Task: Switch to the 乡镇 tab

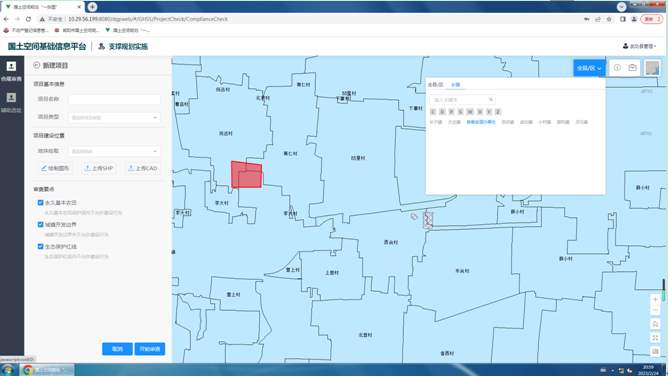Action: click(455, 85)
